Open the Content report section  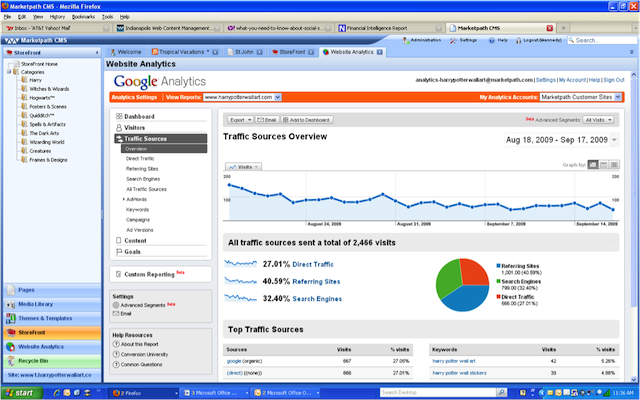[135, 241]
